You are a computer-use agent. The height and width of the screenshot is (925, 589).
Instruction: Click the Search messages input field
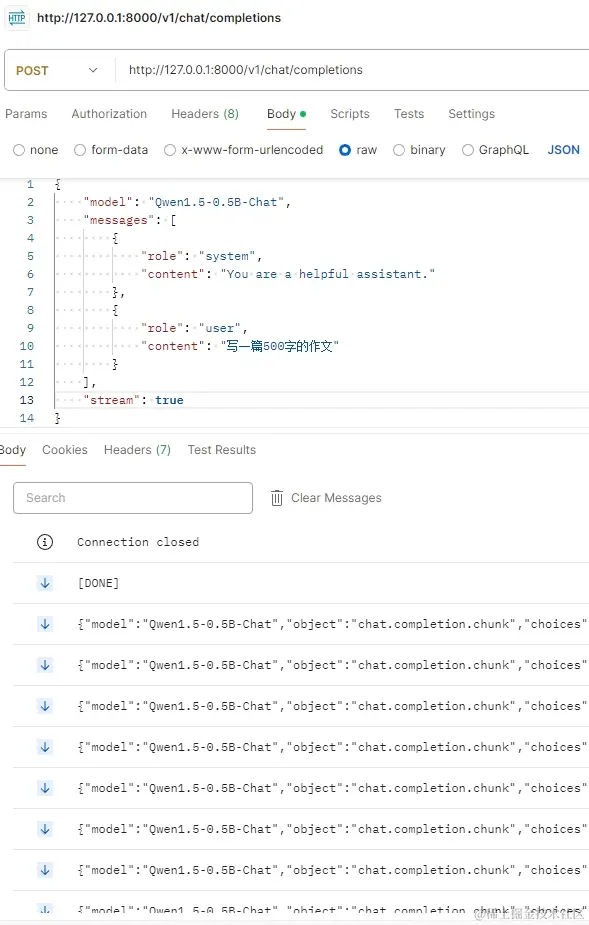pyautogui.click(x=132, y=497)
